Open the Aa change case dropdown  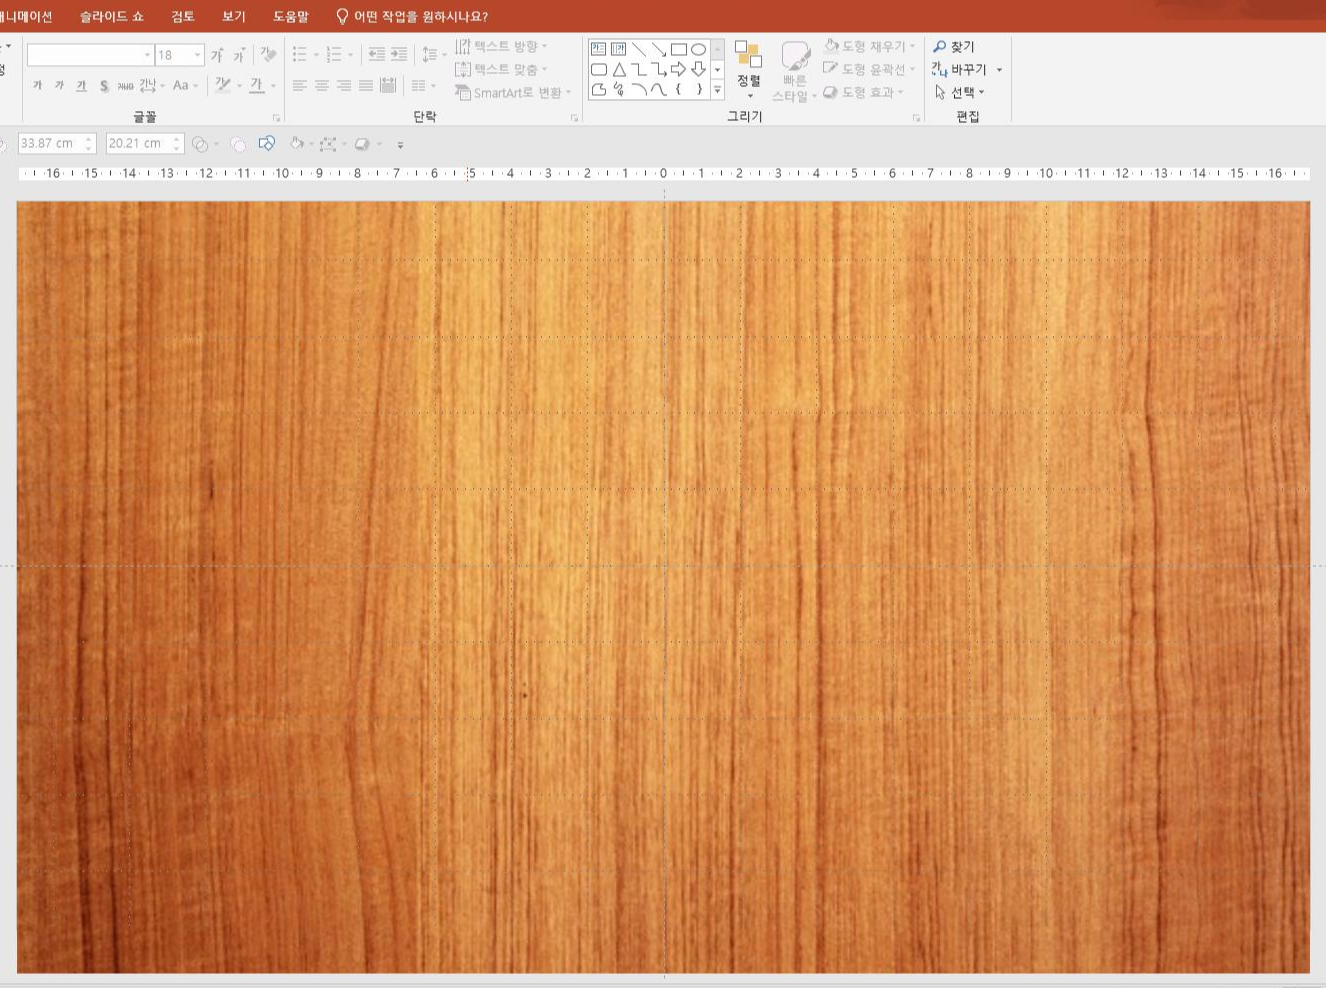(x=185, y=85)
